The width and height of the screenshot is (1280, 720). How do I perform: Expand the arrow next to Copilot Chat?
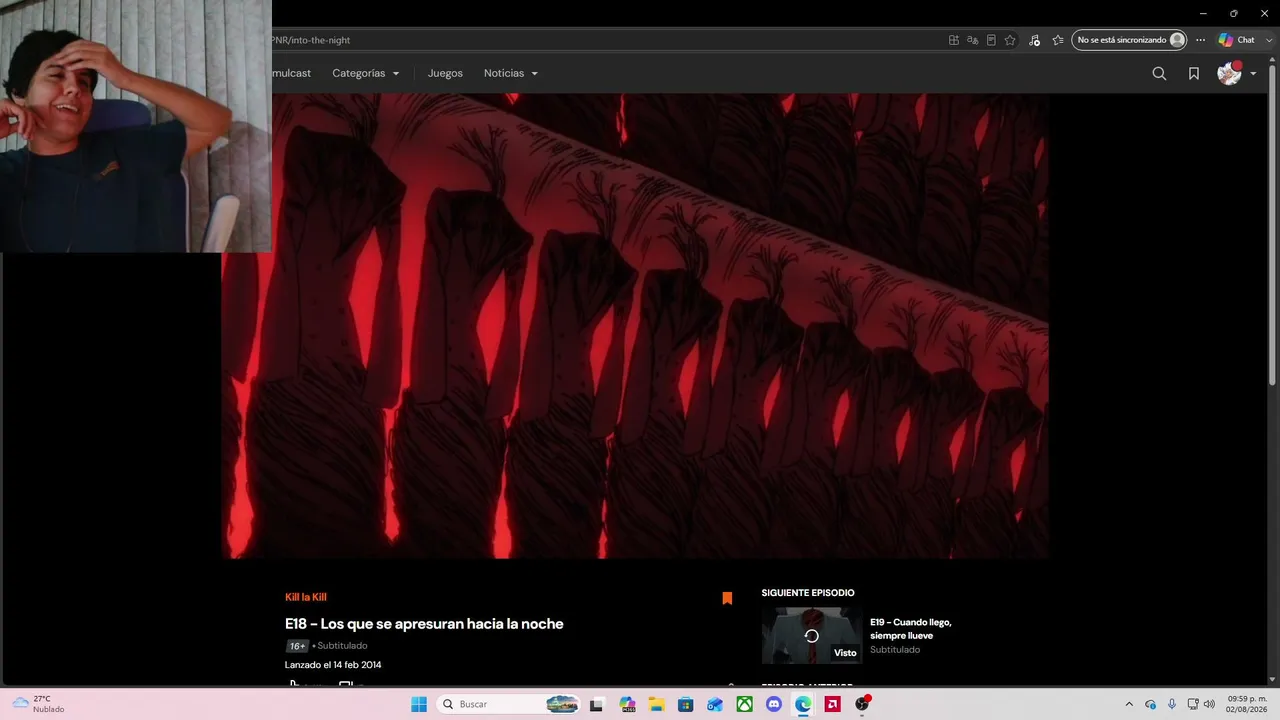(x=1267, y=40)
